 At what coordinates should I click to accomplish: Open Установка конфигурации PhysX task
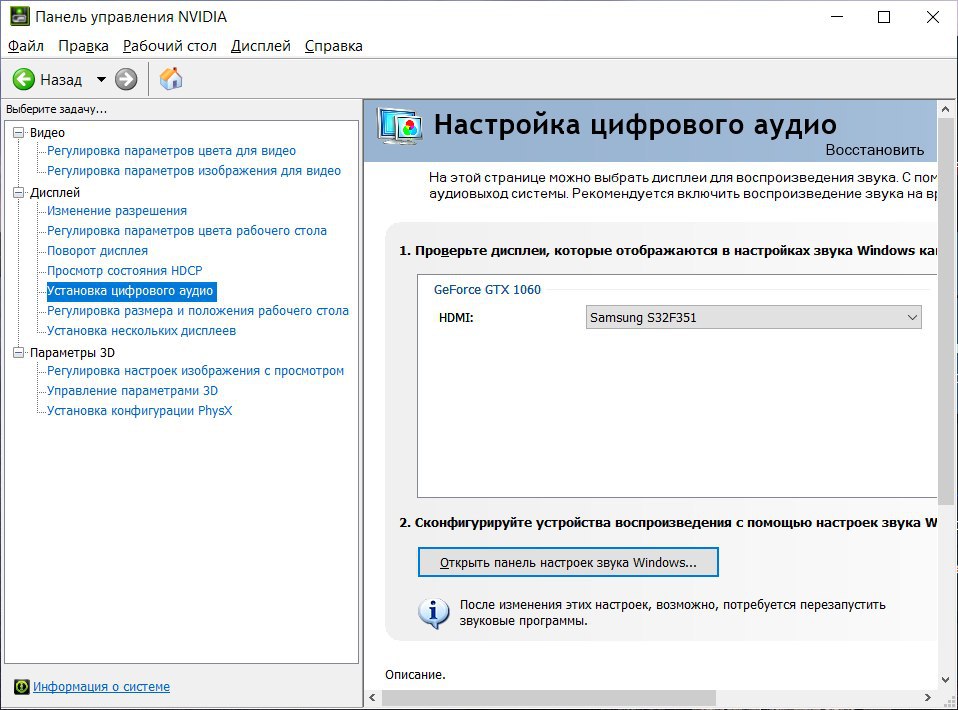pyautogui.click(x=139, y=411)
